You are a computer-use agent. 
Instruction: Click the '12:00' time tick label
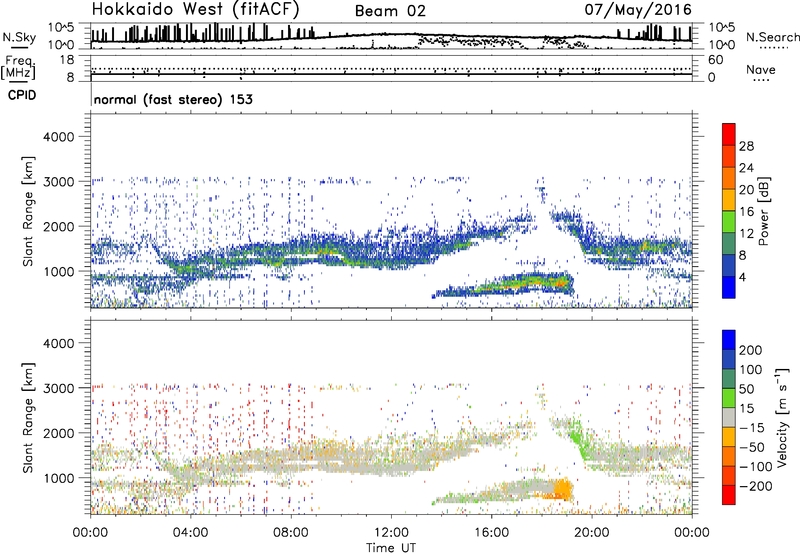[391, 533]
